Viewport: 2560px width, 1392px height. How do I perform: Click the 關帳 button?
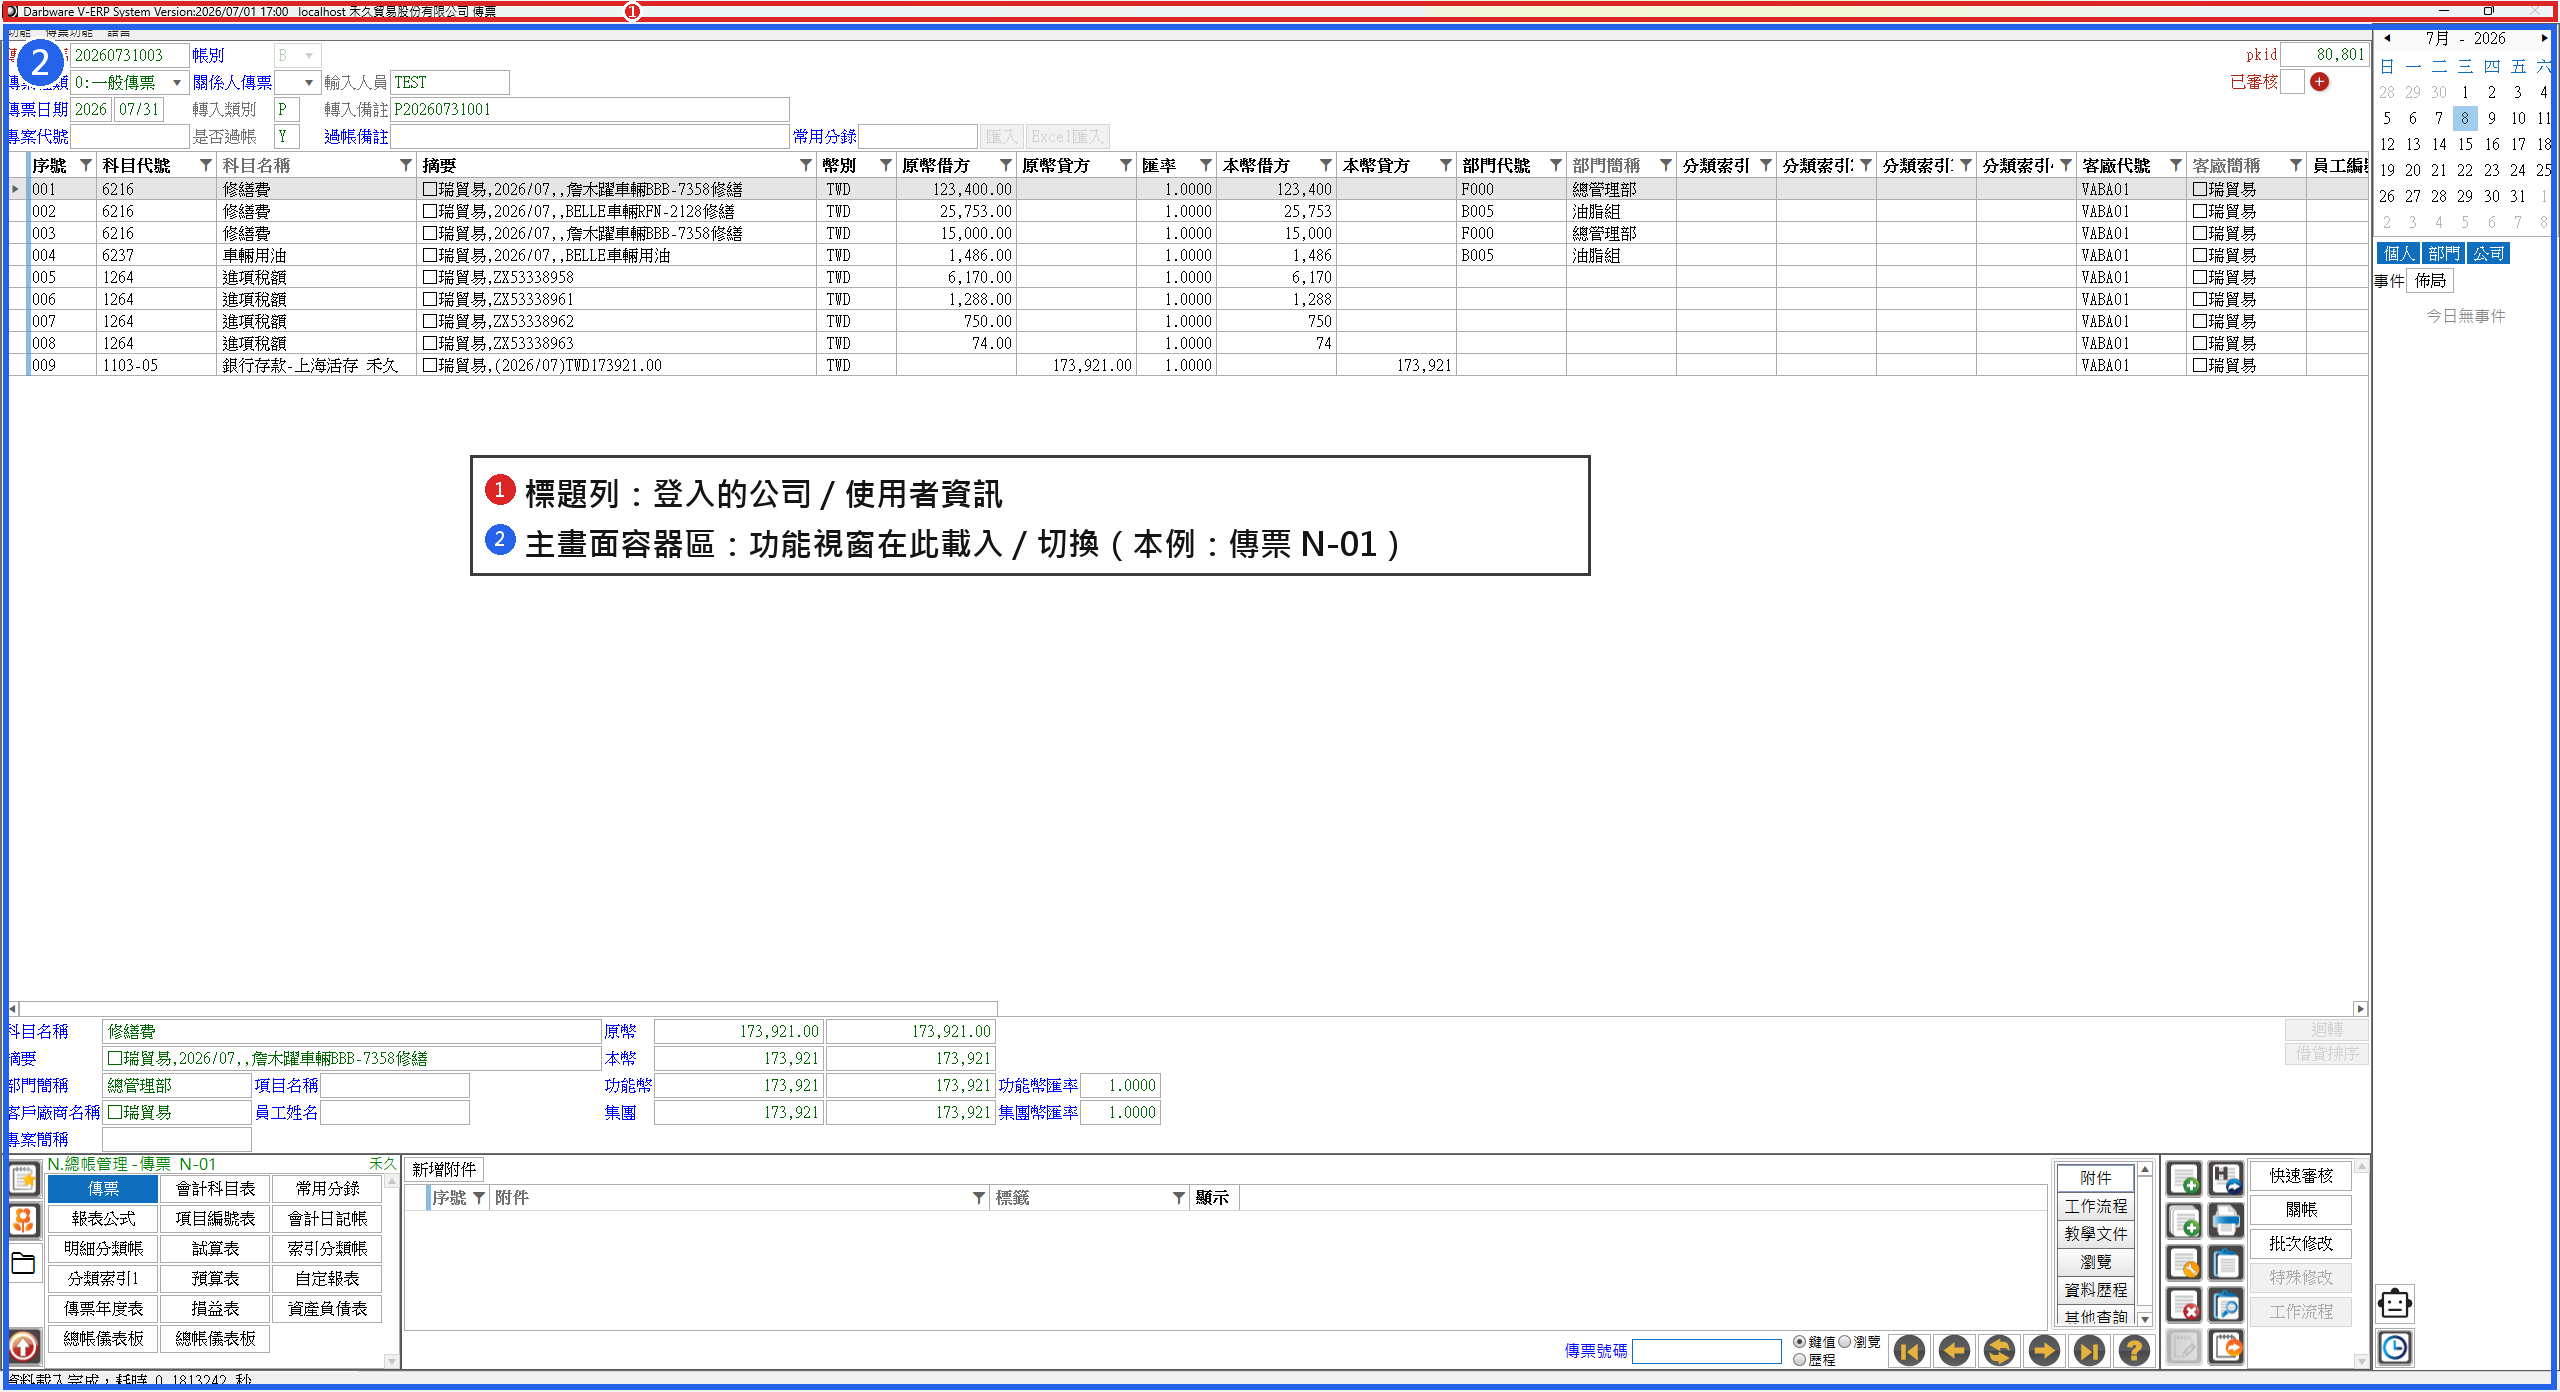pos(2301,1210)
